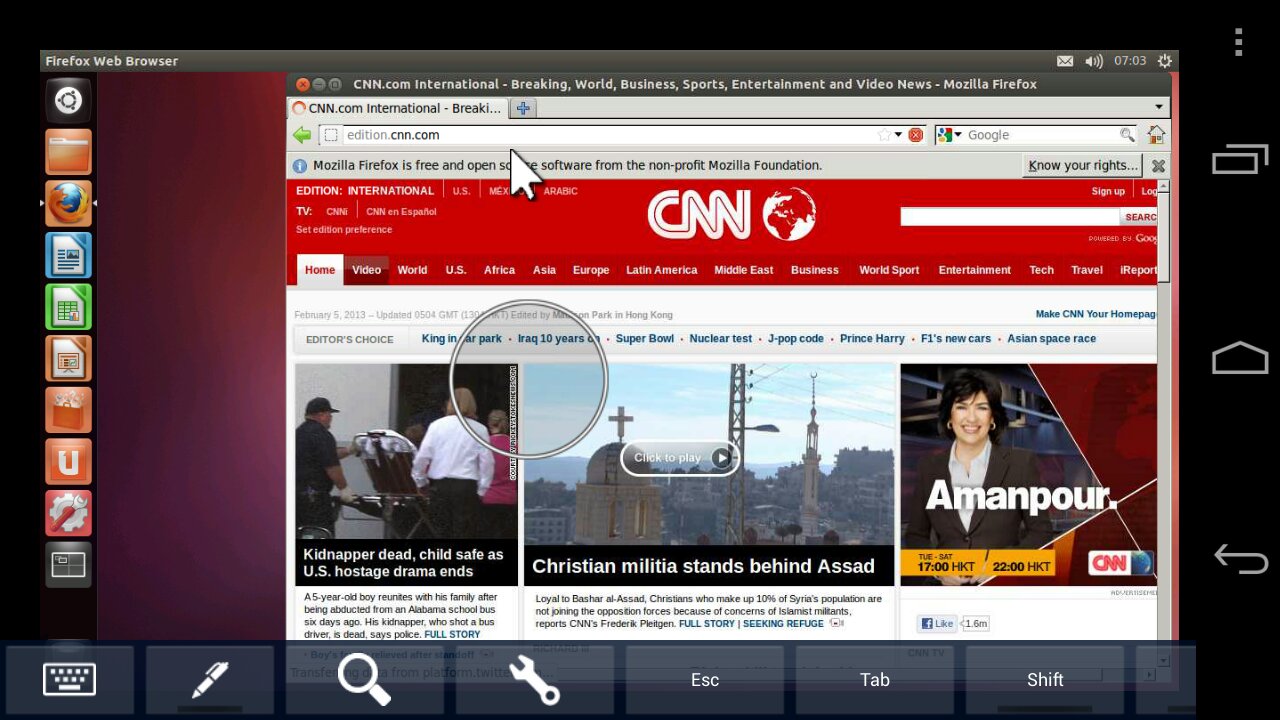
Task: Click search magnifier in Google box
Action: (x=1127, y=135)
